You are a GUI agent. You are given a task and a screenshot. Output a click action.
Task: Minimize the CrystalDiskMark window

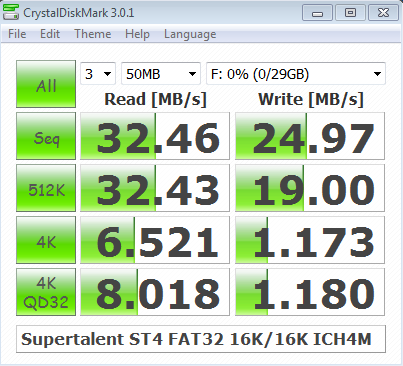(317, 13)
